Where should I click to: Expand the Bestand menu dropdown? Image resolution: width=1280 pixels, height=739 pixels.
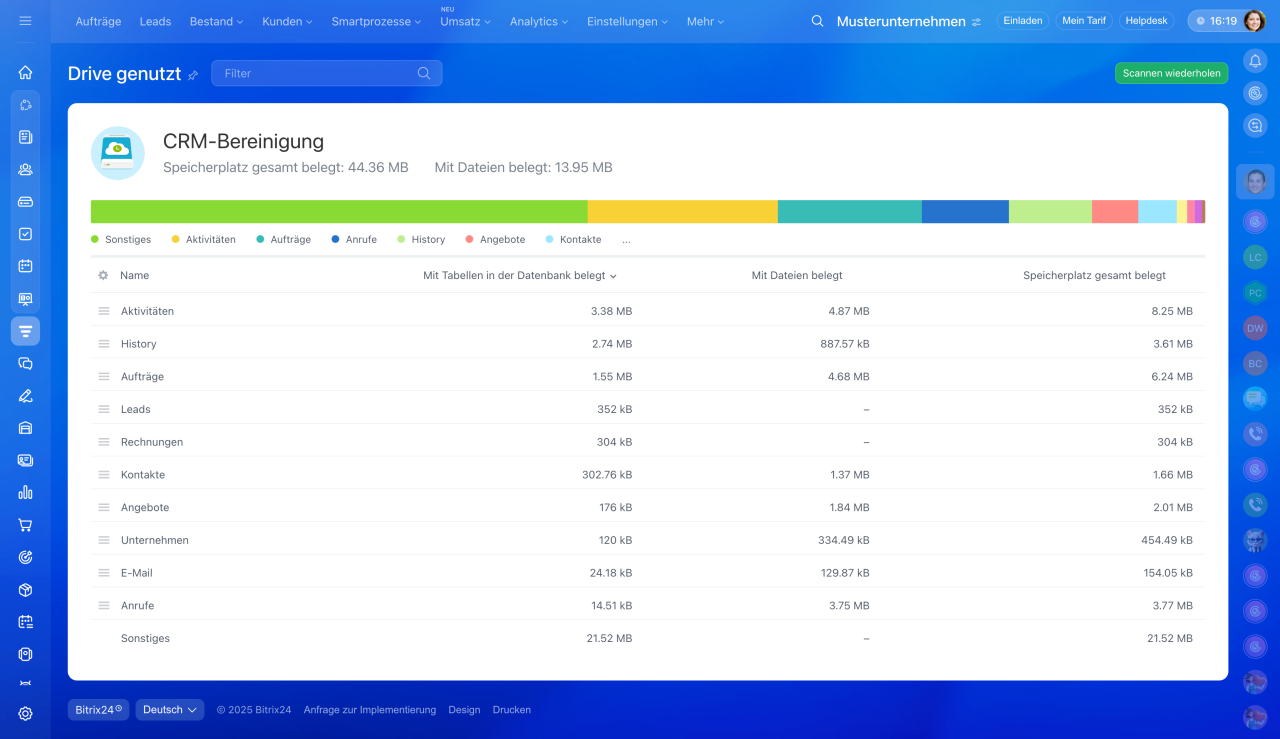[x=216, y=21]
